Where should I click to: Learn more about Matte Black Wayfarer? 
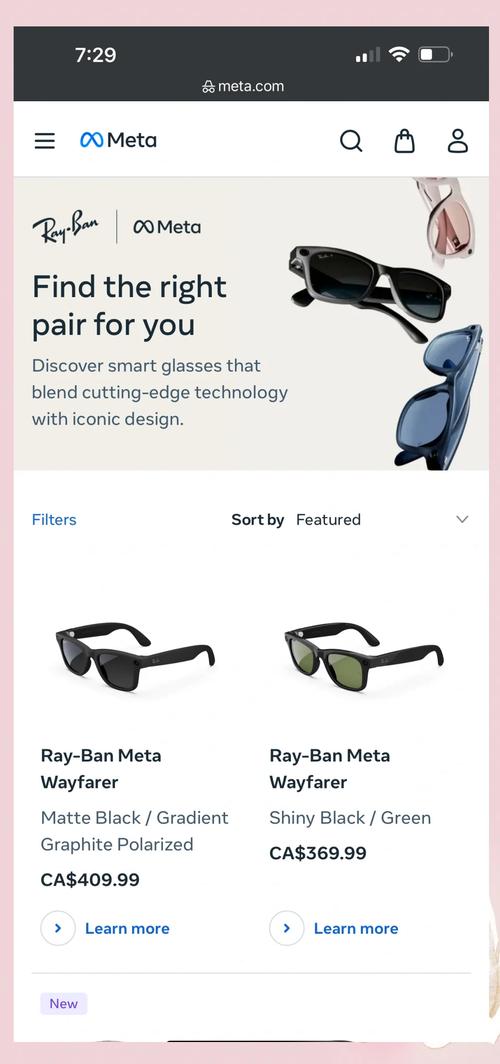127,928
